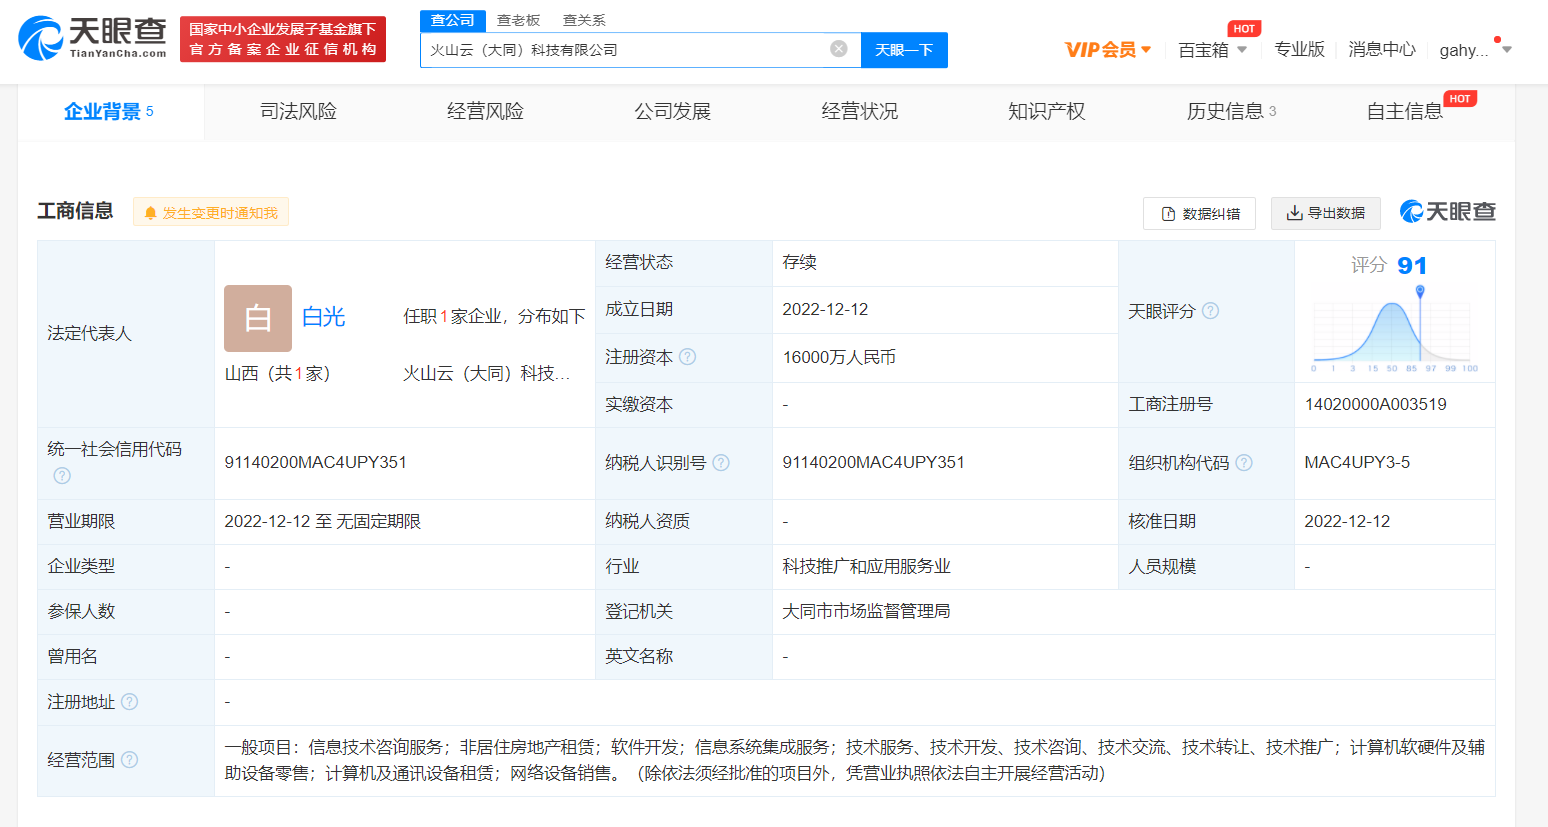The width and height of the screenshot is (1548, 827).
Task: Click the help icon next to 注册资本
Action: click(687, 357)
